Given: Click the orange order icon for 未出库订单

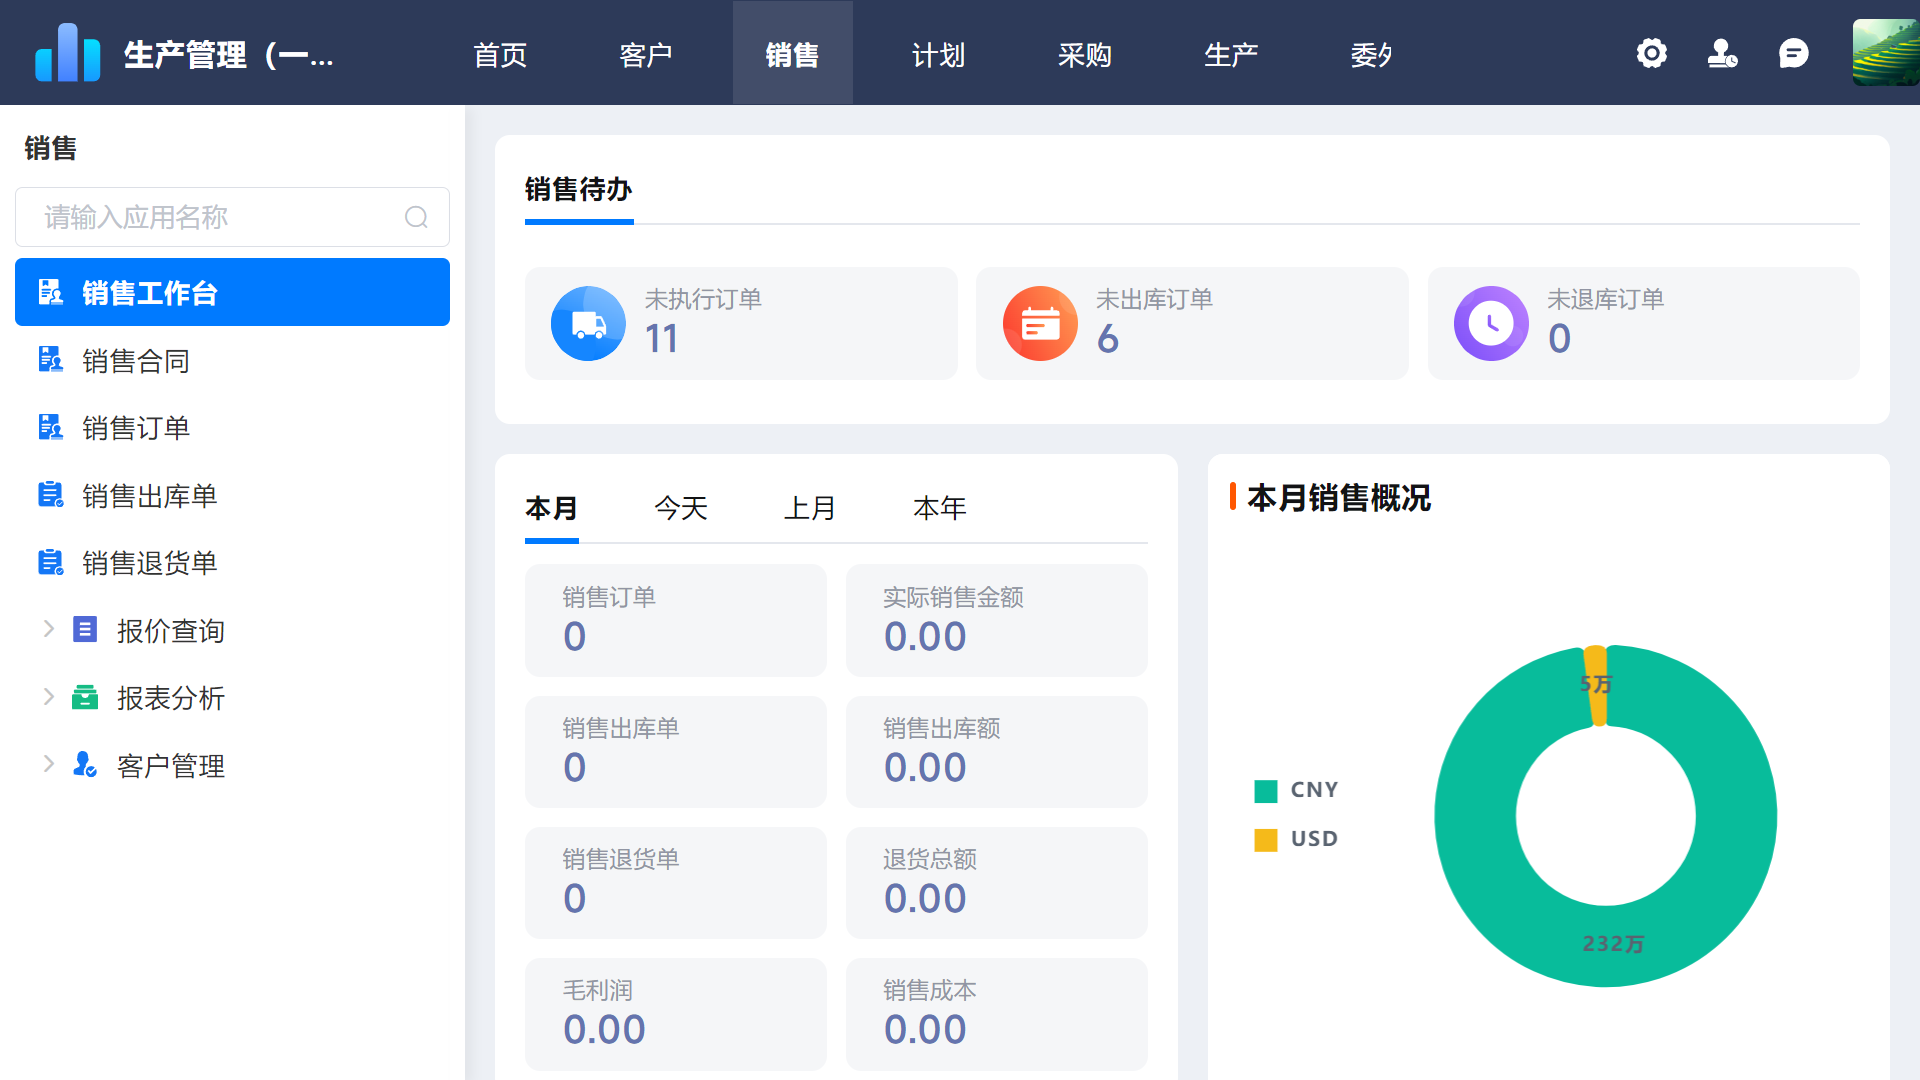Looking at the screenshot, I should (x=1039, y=323).
